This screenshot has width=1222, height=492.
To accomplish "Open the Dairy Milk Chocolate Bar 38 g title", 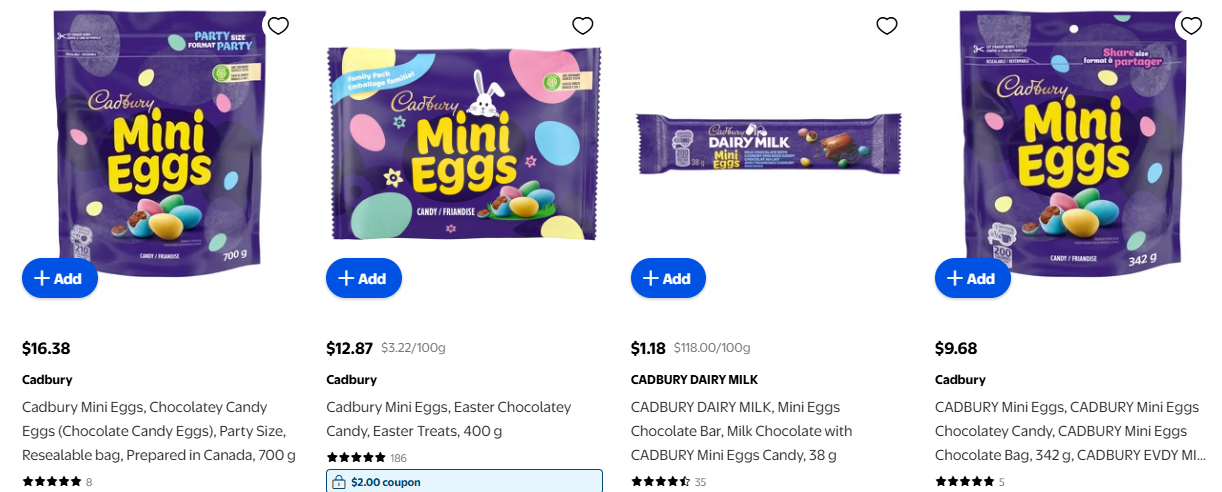I will [741, 431].
